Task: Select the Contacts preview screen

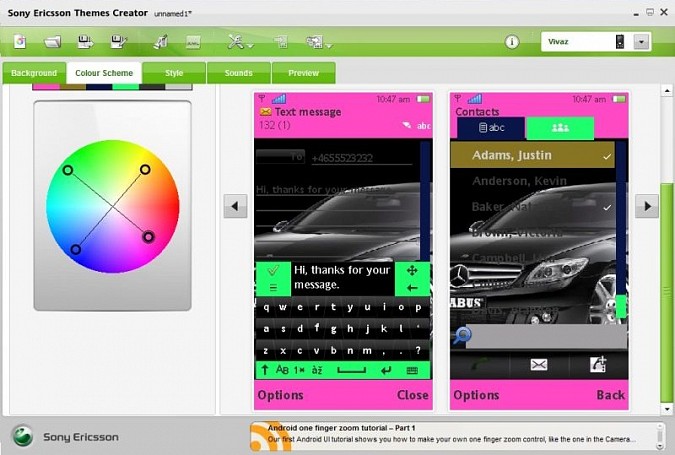Action: (539, 251)
